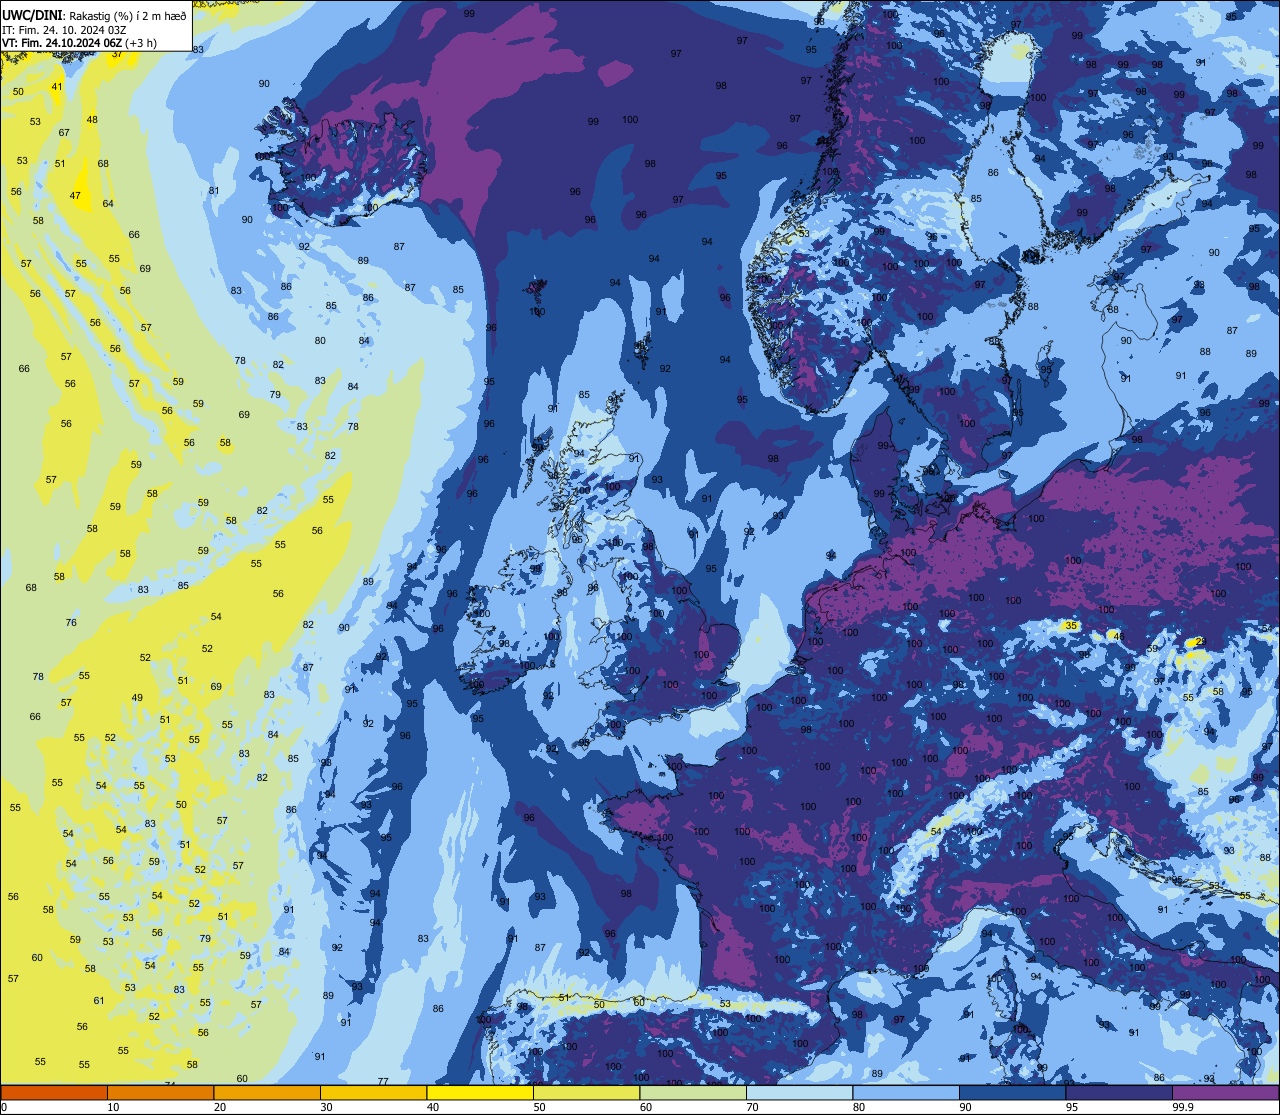Click the legend tick label '50'
The height and width of the screenshot is (1115, 1280).
(x=539, y=1107)
